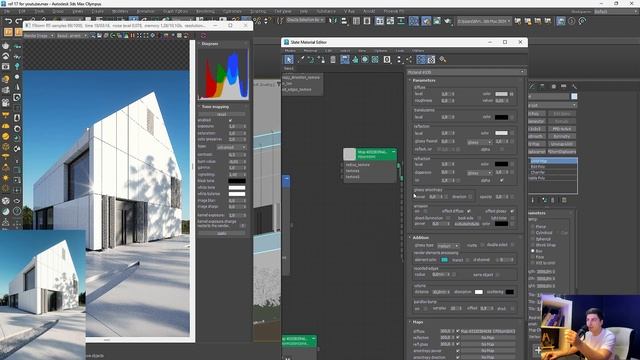This screenshot has height=360, width=640.
Task: Click the Unwrap UVW button in command panel
Action: (x=562, y=144)
